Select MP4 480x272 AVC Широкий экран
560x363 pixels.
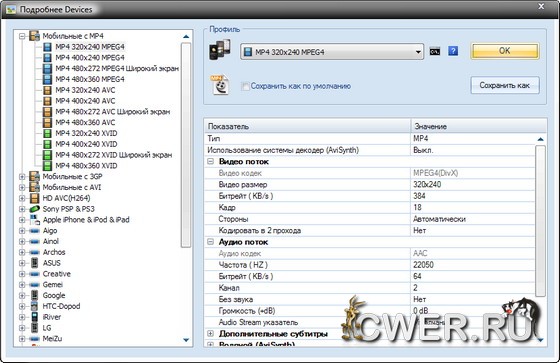point(112,112)
